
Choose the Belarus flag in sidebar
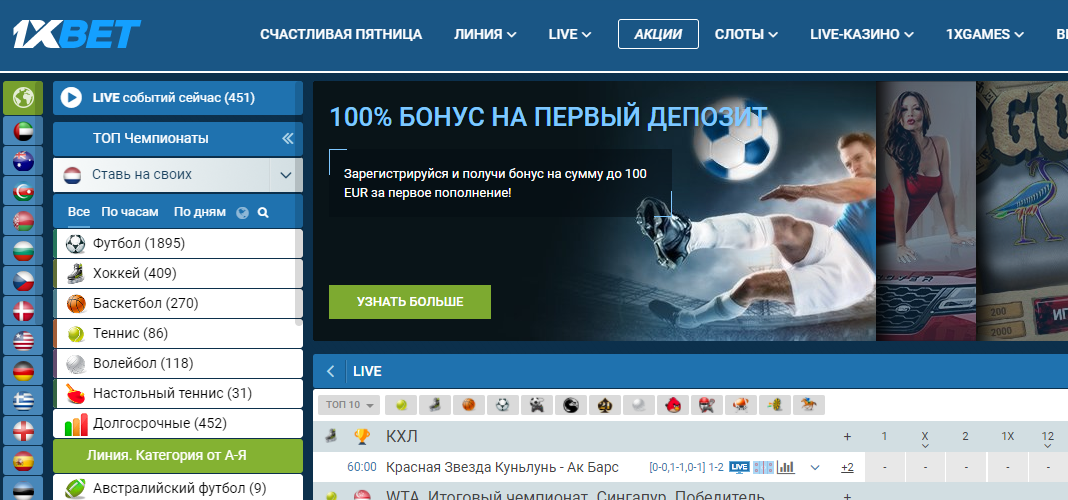point(23,221)
